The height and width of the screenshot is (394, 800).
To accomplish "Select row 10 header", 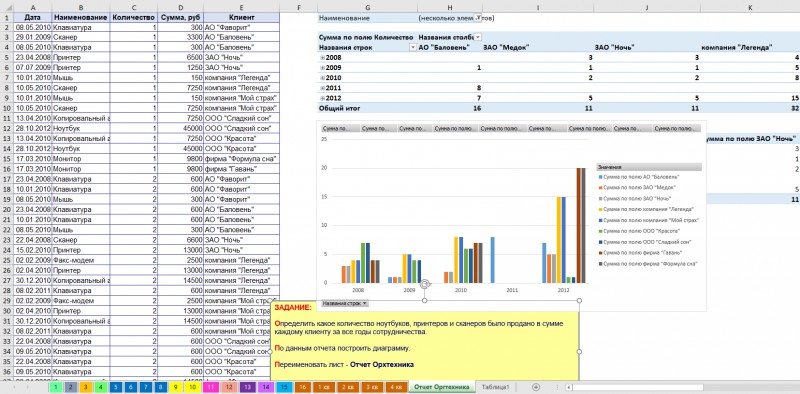I will click(x=7, y=108).
